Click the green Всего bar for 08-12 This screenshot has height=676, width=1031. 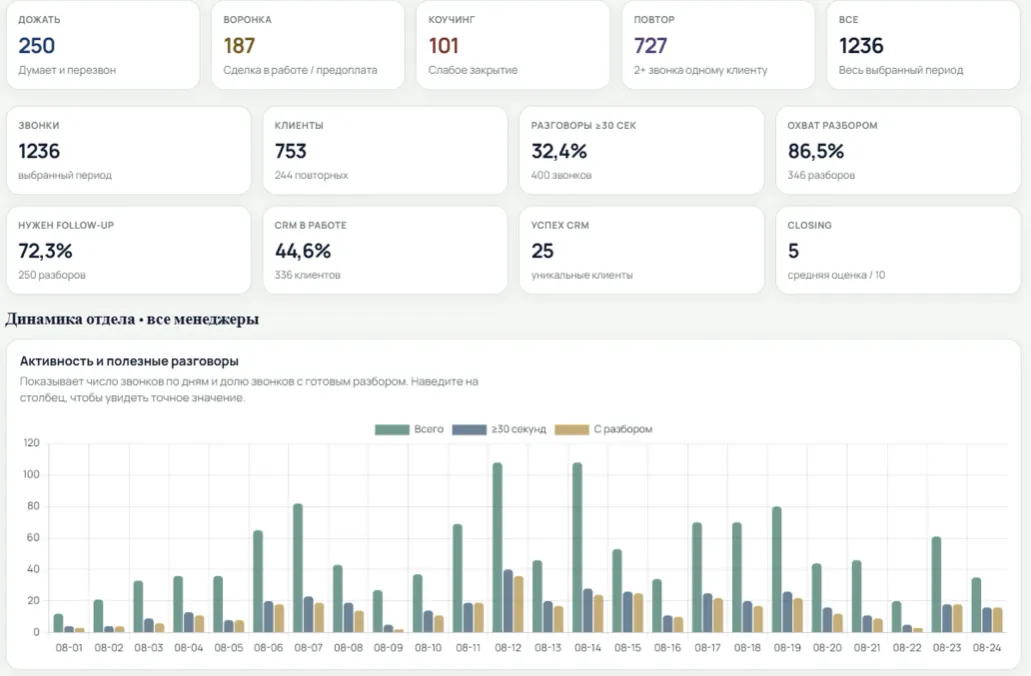[498, 547]
